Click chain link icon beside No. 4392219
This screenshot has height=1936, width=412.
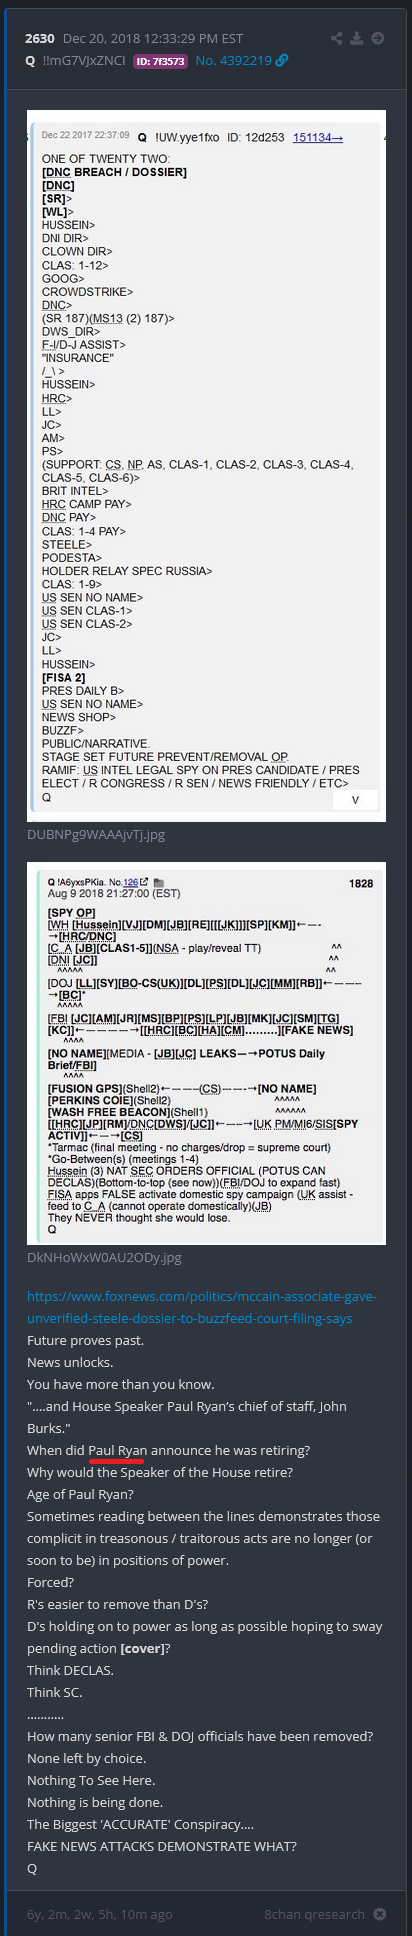click(282, 61)
